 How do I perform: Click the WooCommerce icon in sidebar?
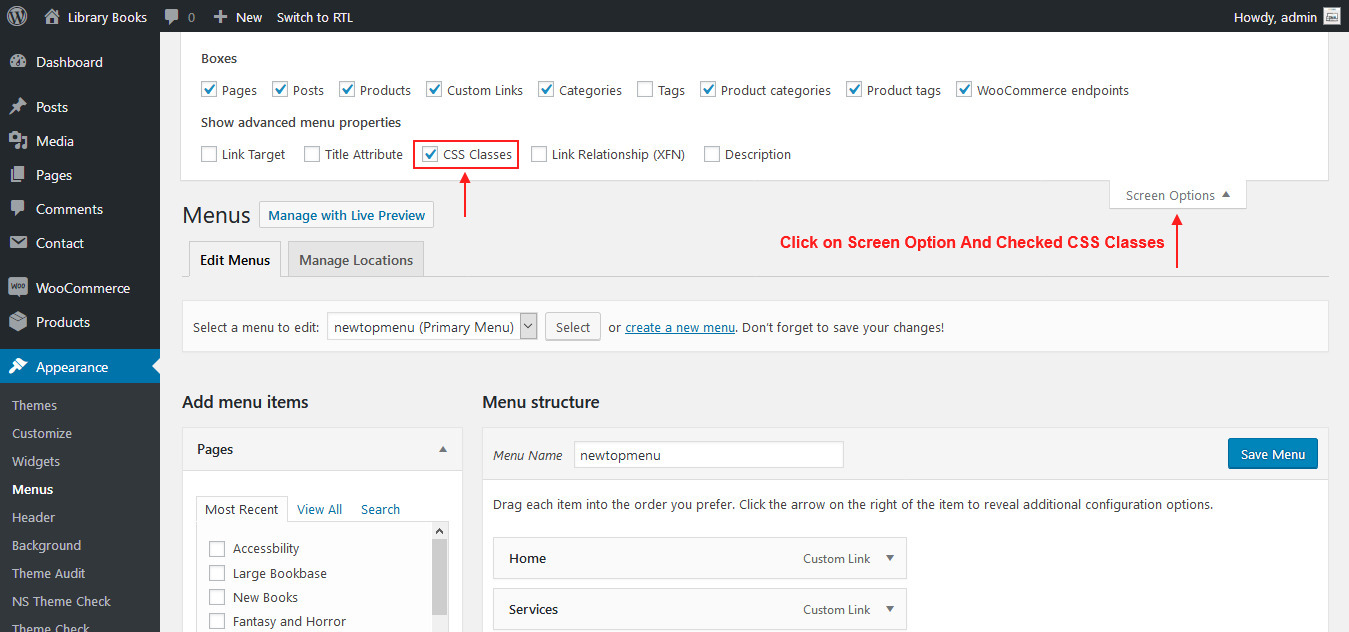click(x=18, y=288)
